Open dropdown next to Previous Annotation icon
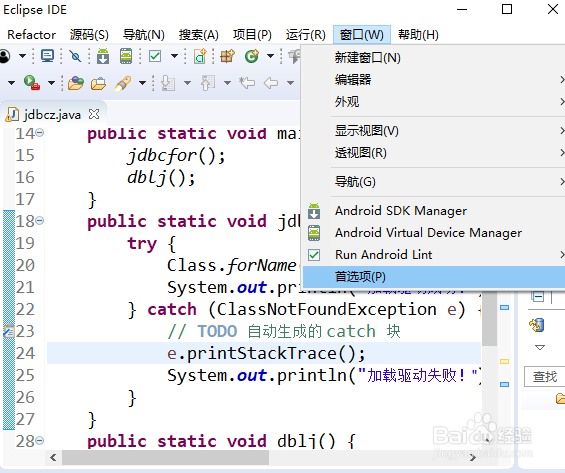565x473 pixels. 227,83
